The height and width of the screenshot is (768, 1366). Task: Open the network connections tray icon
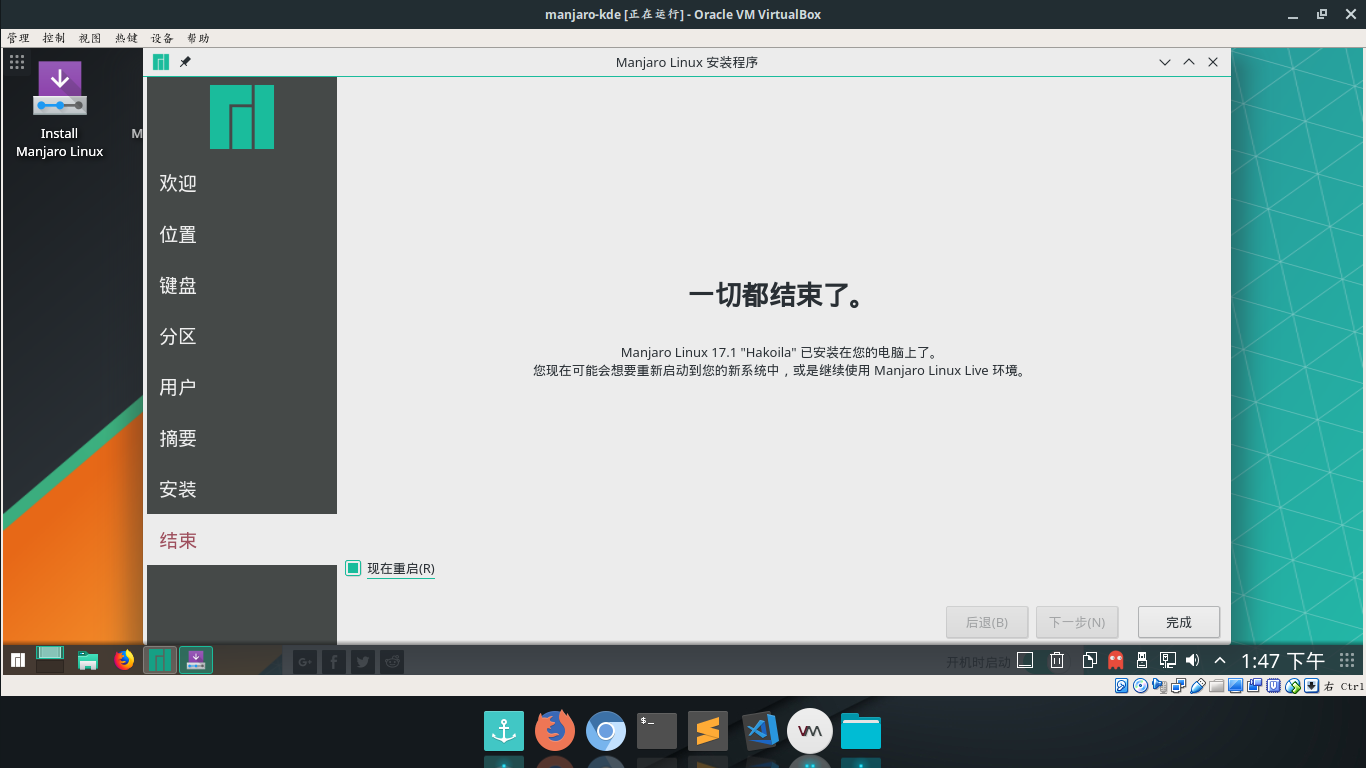[1167, 660]
